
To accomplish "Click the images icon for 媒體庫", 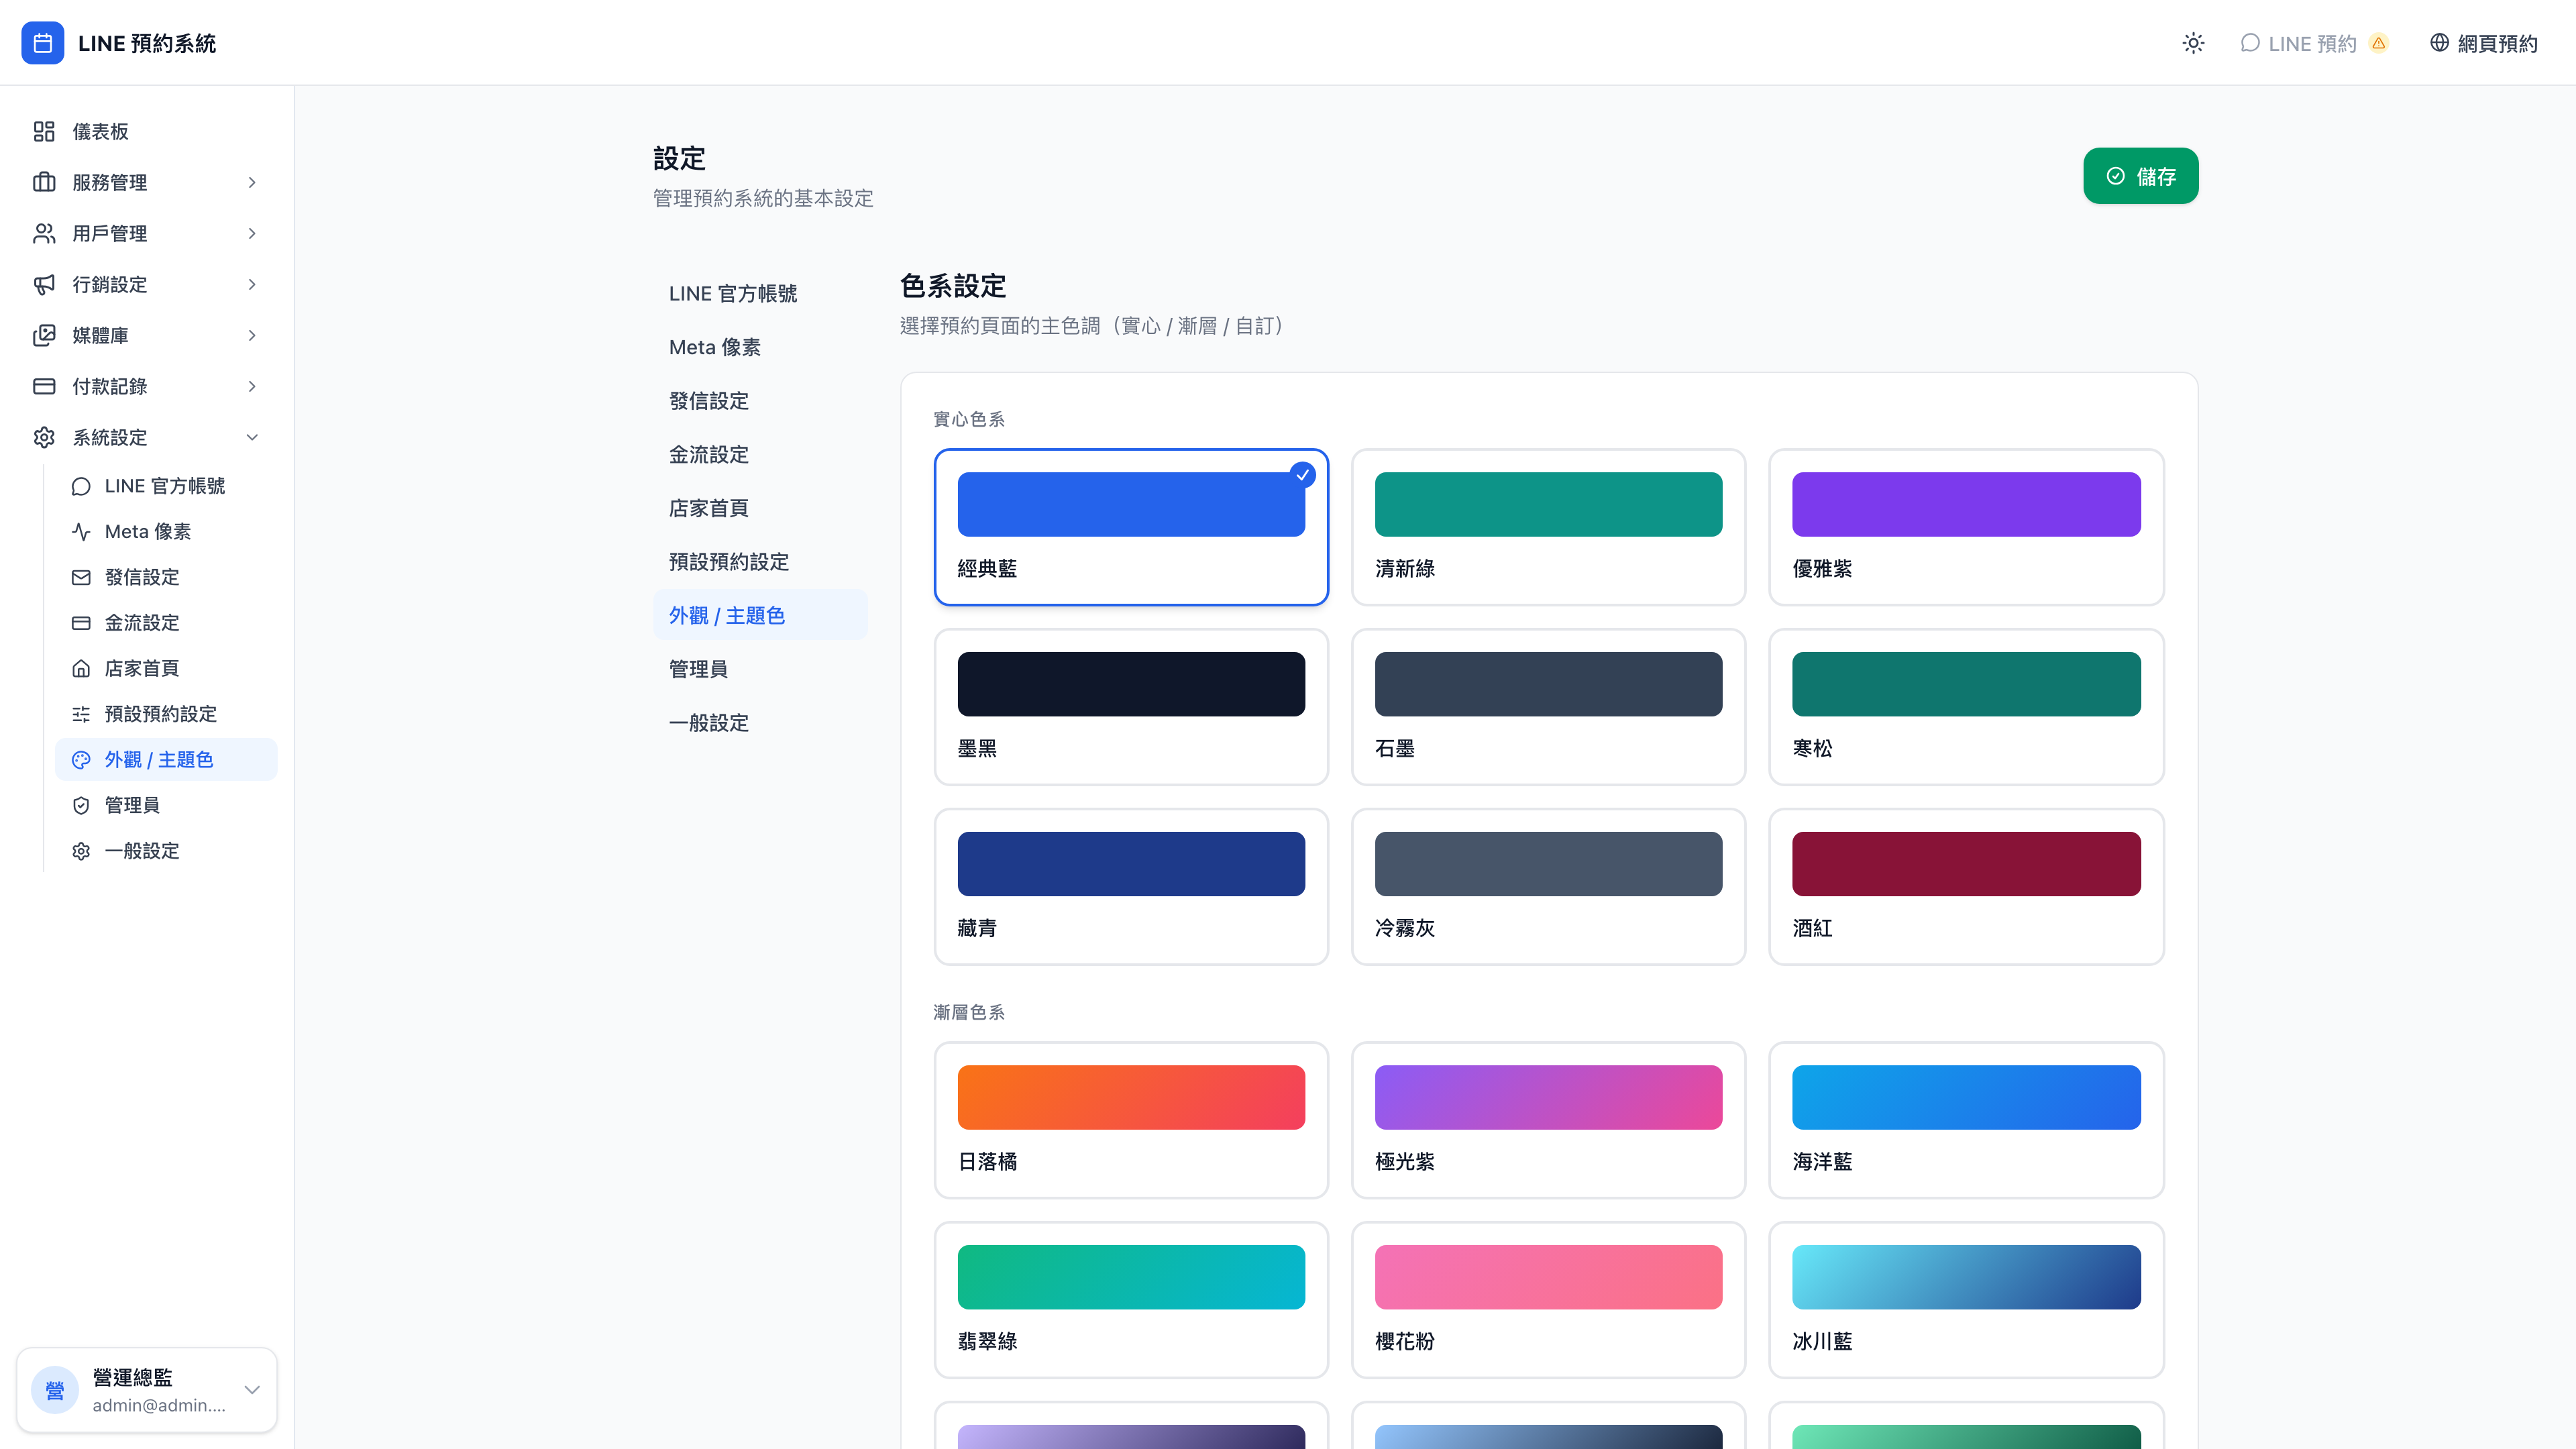I will pos(44,335).
